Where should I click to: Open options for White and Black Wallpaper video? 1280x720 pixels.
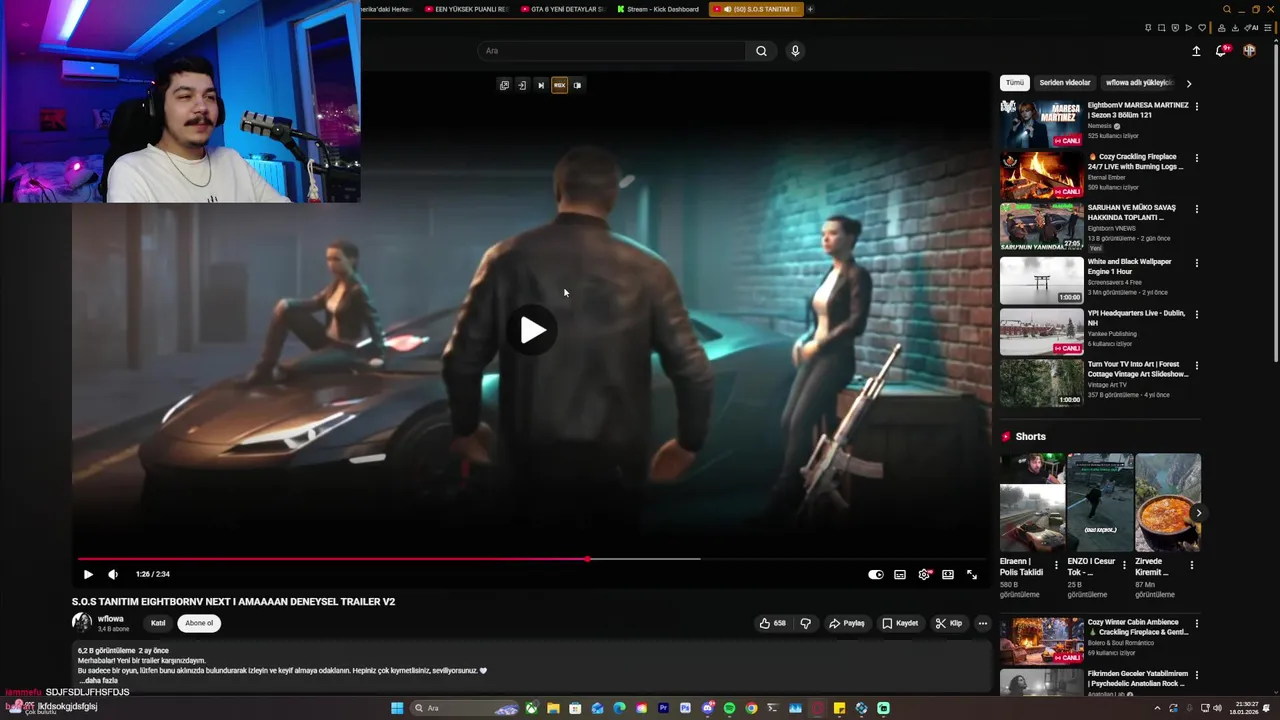(x=1197, y=263)
